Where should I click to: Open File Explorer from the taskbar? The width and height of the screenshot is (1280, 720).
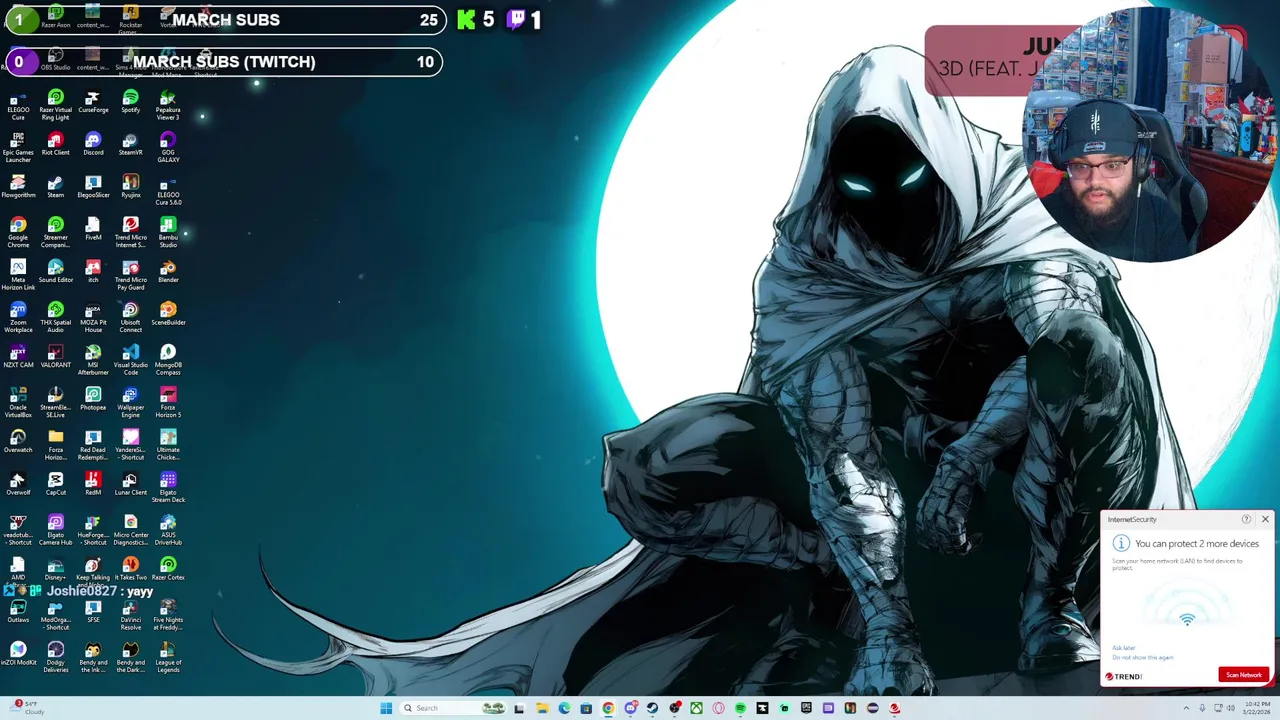point(542,708)
